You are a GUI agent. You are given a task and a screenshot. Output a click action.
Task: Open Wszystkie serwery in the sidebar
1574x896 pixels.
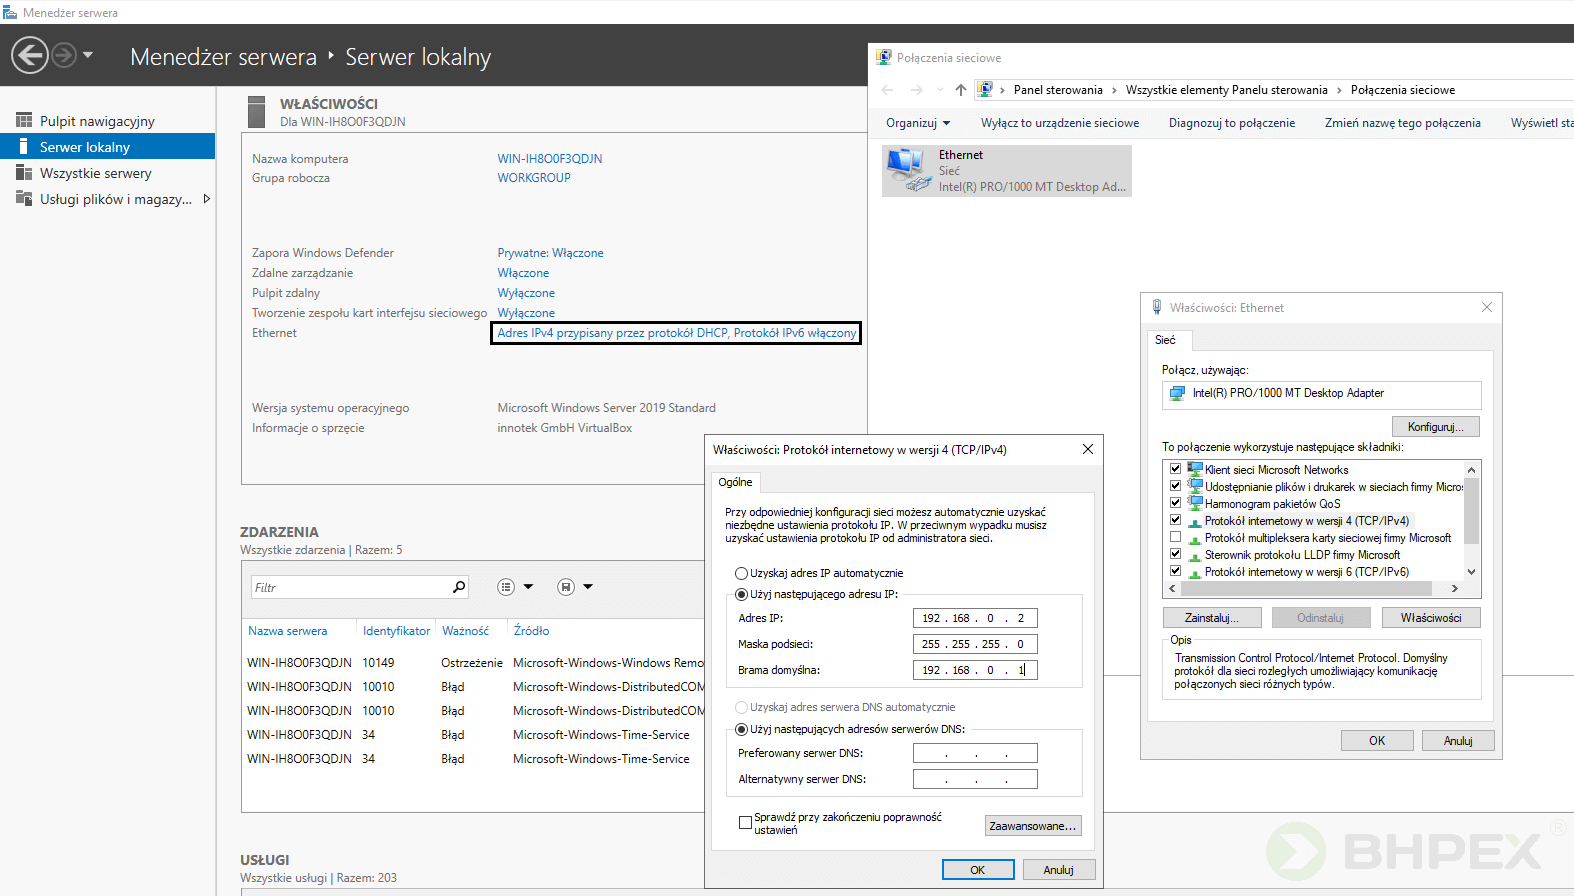(95, 173)
